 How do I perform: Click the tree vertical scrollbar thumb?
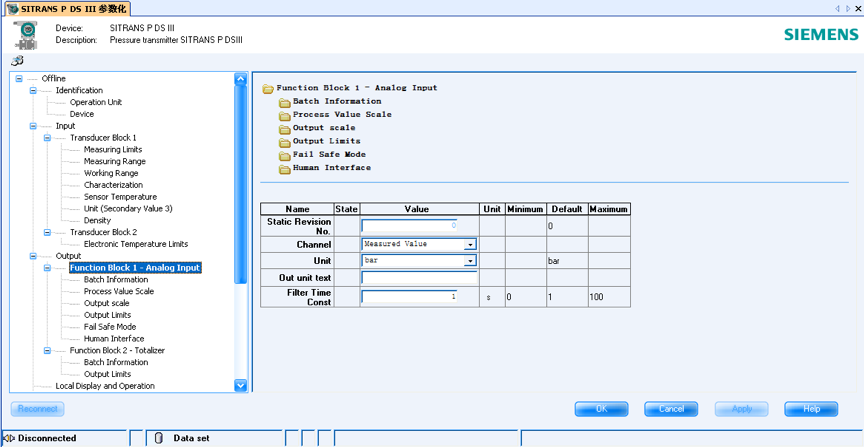click(x=240, y=185)
